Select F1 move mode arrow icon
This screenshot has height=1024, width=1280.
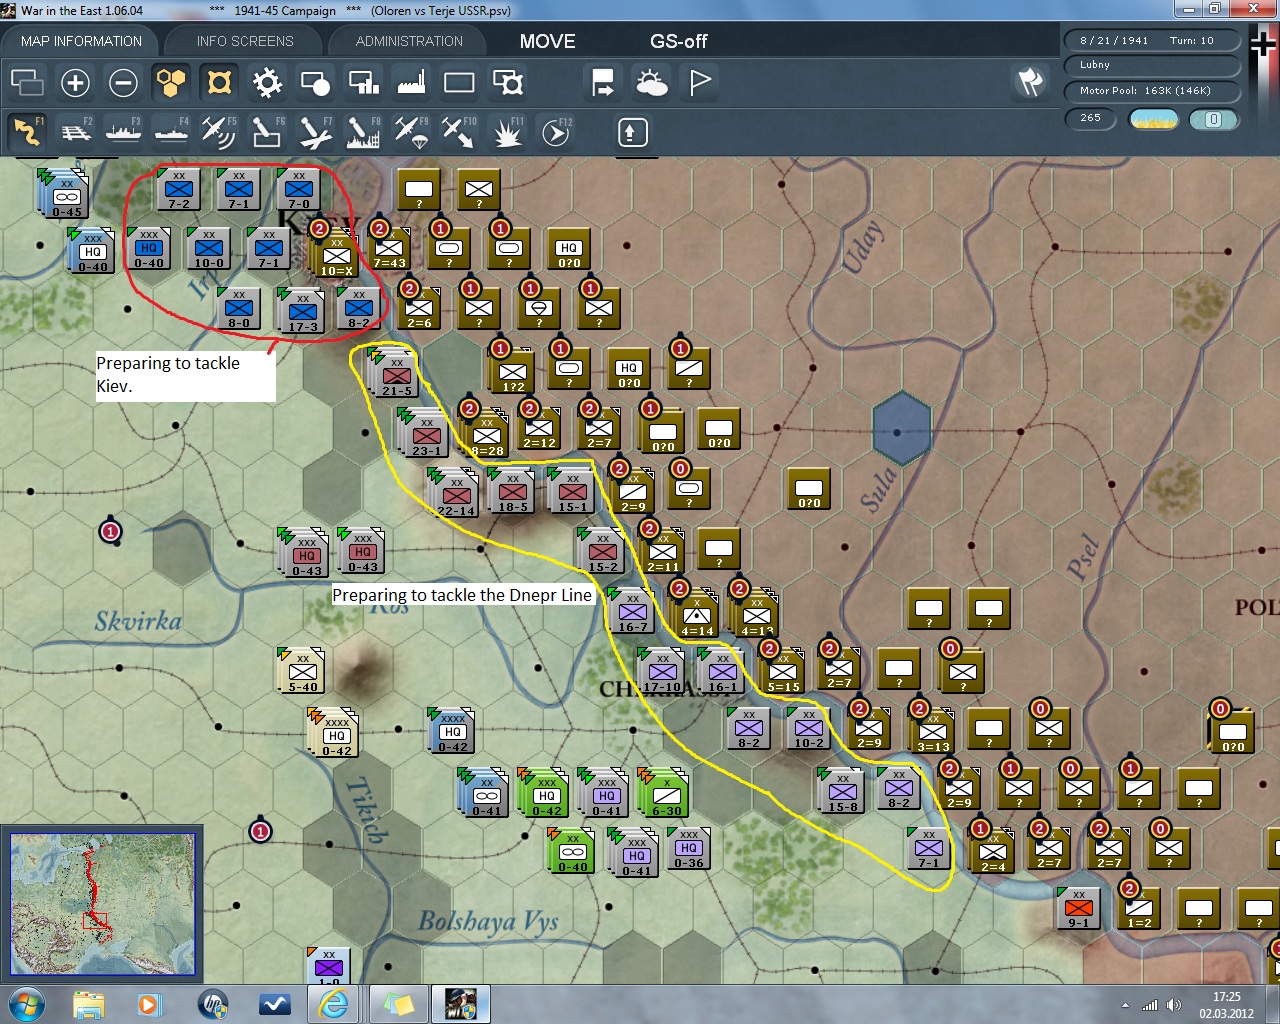pos(27,132)
